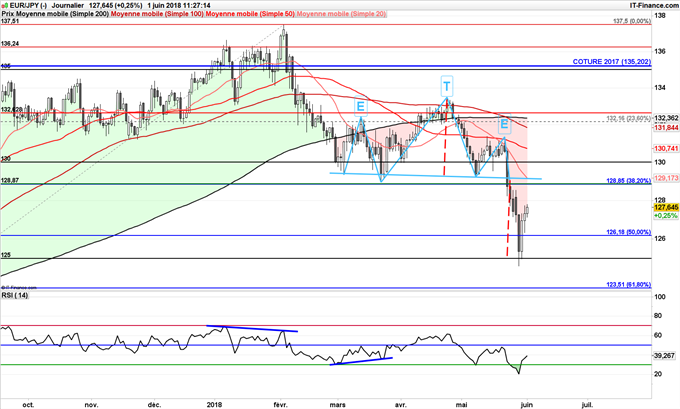This screenshot has height=409, width=680.
Task: Click the 136,24 horizontal level label
Action: 10,44
